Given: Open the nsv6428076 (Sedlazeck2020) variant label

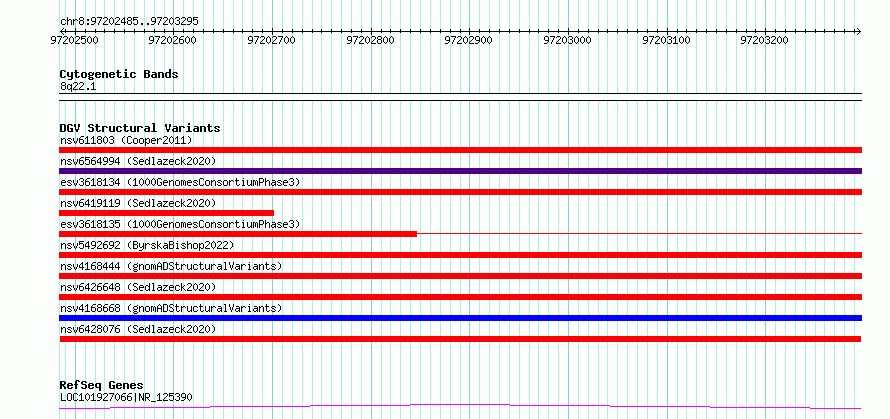Looking at the screenshot, I should pos(138,329).
